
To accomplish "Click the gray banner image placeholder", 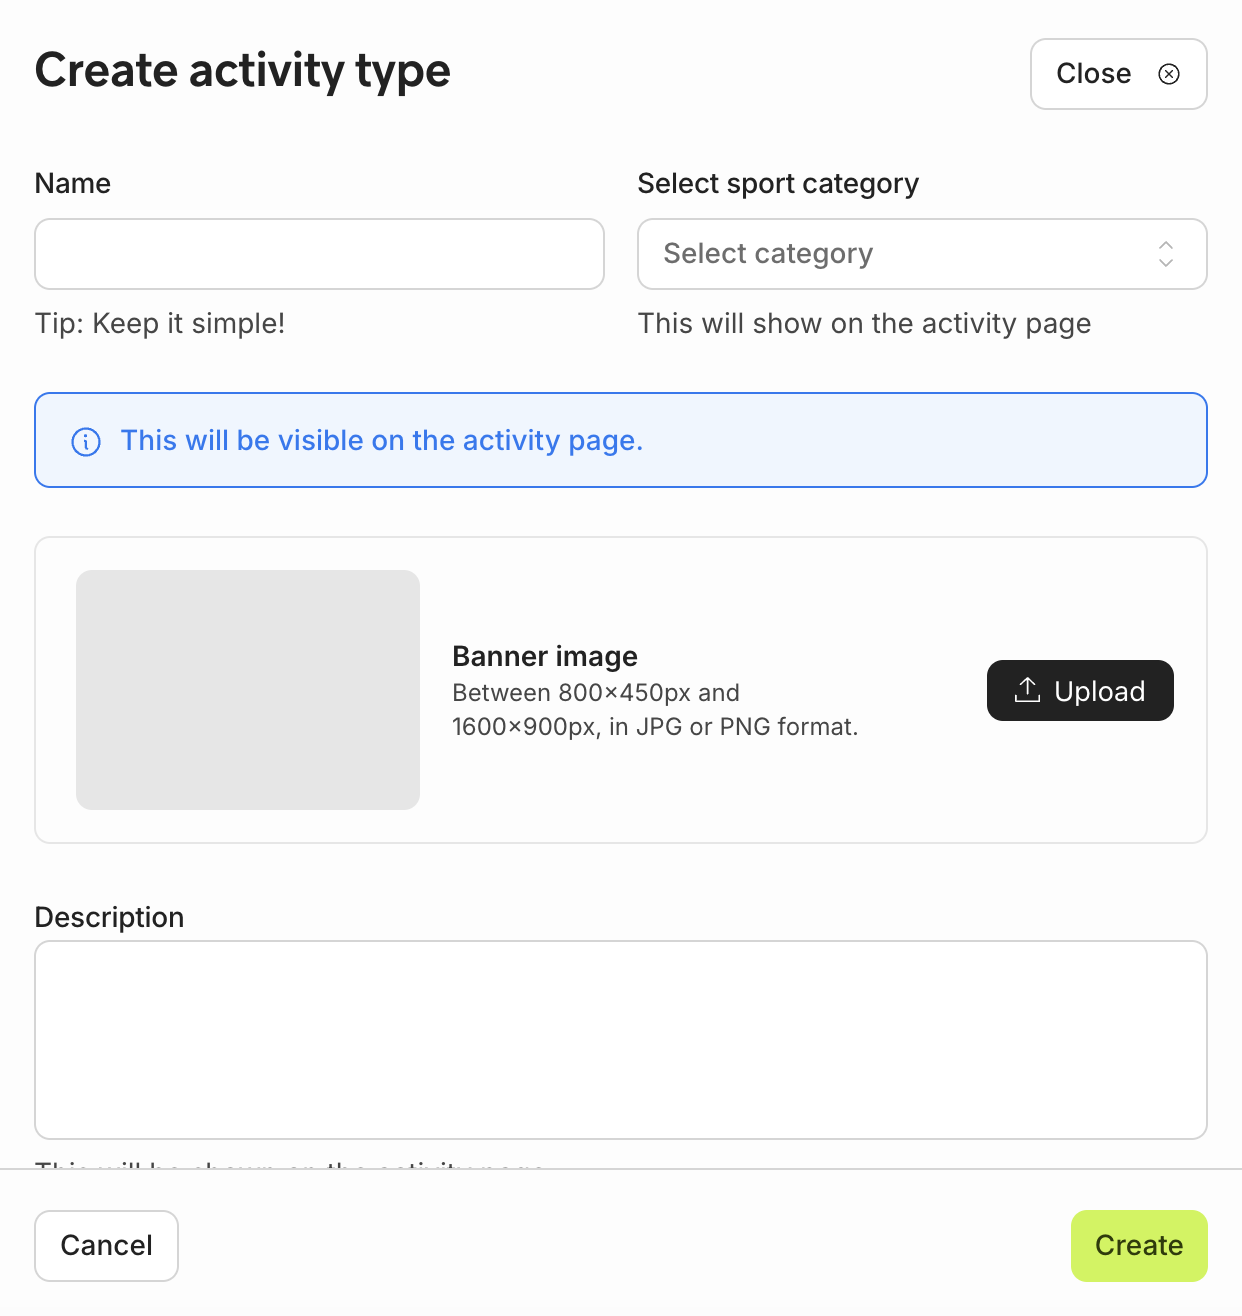I will click(x=248, y=690).
